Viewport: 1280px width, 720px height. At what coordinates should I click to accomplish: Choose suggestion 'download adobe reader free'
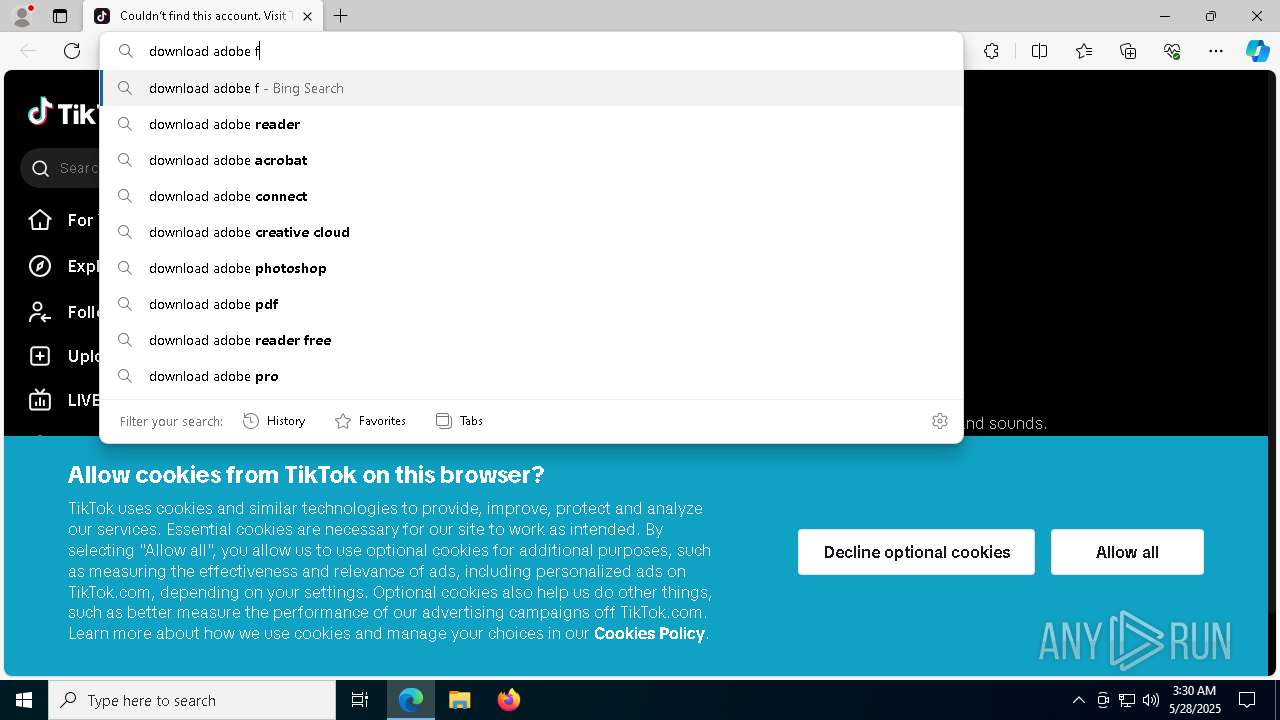click(531, 340)
